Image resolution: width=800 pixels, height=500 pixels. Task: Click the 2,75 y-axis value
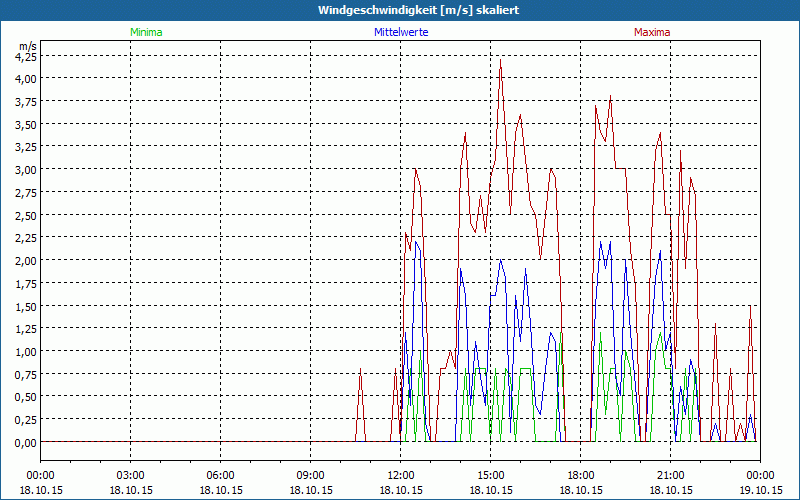pos(26,192)
